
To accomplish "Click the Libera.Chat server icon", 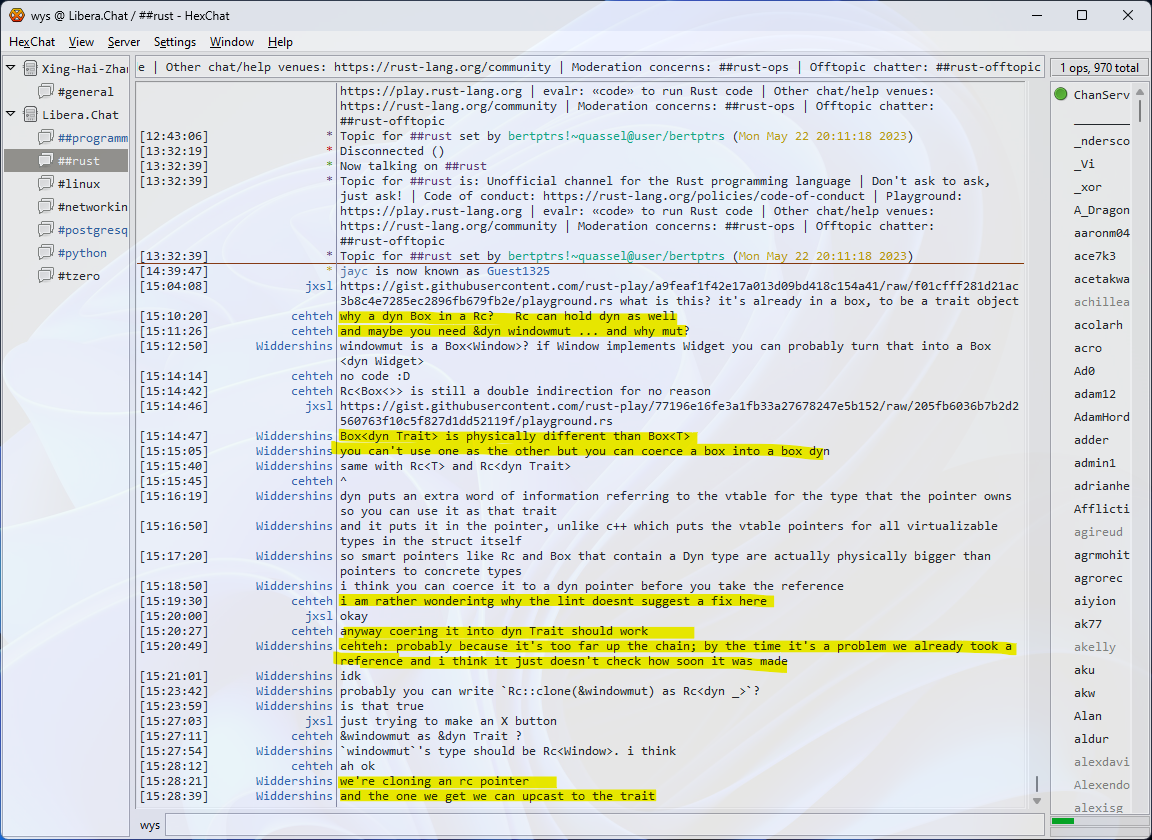I will pos(30,115).
